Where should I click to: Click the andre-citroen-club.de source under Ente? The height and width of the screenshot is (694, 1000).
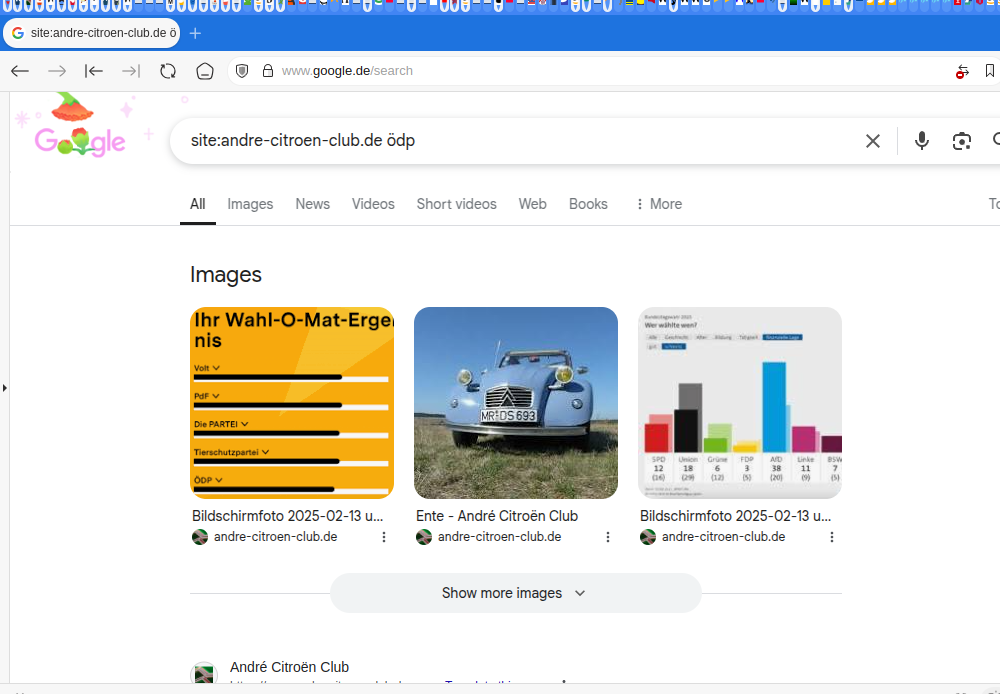point(499,537)
